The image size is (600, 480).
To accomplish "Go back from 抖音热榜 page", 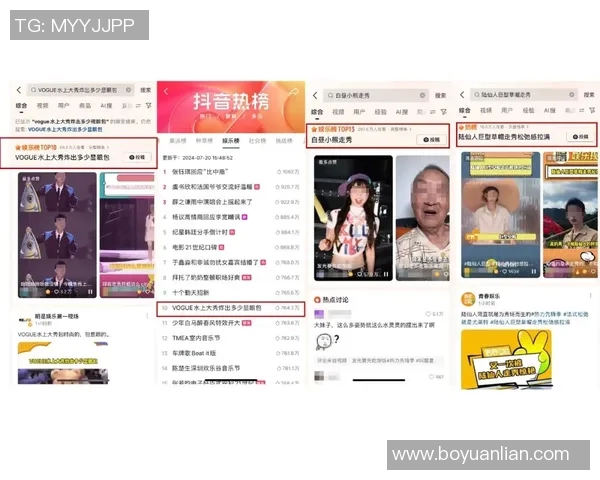I will pyautogui.click(x=166, y=91).
